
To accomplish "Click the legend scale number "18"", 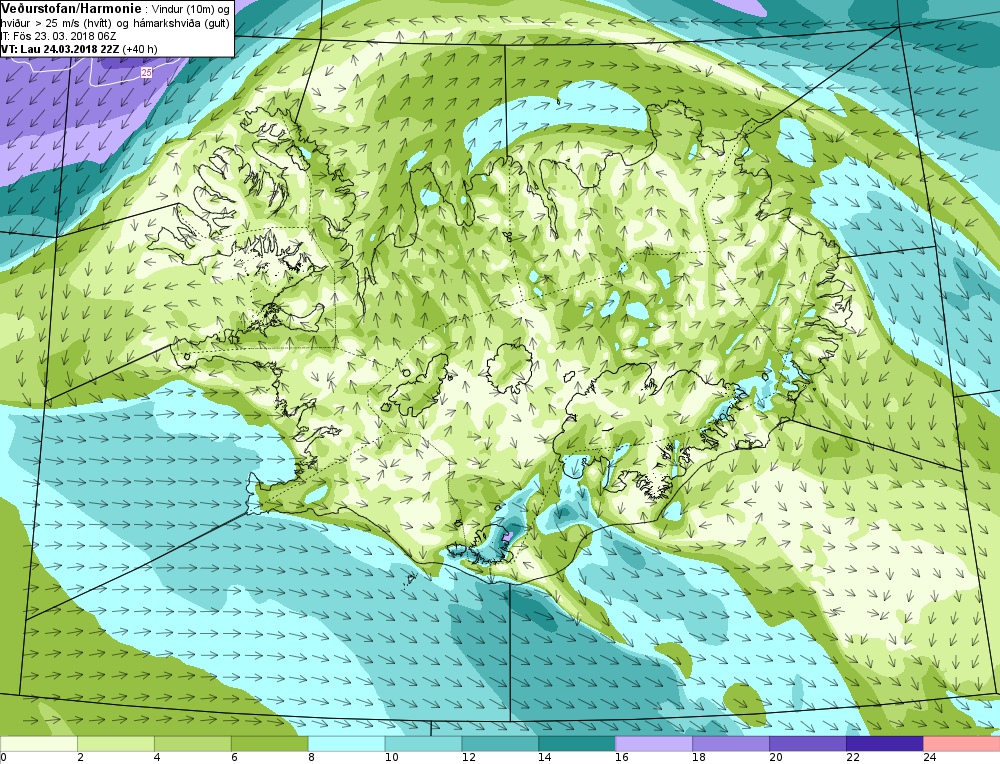I will coord(698,758).
